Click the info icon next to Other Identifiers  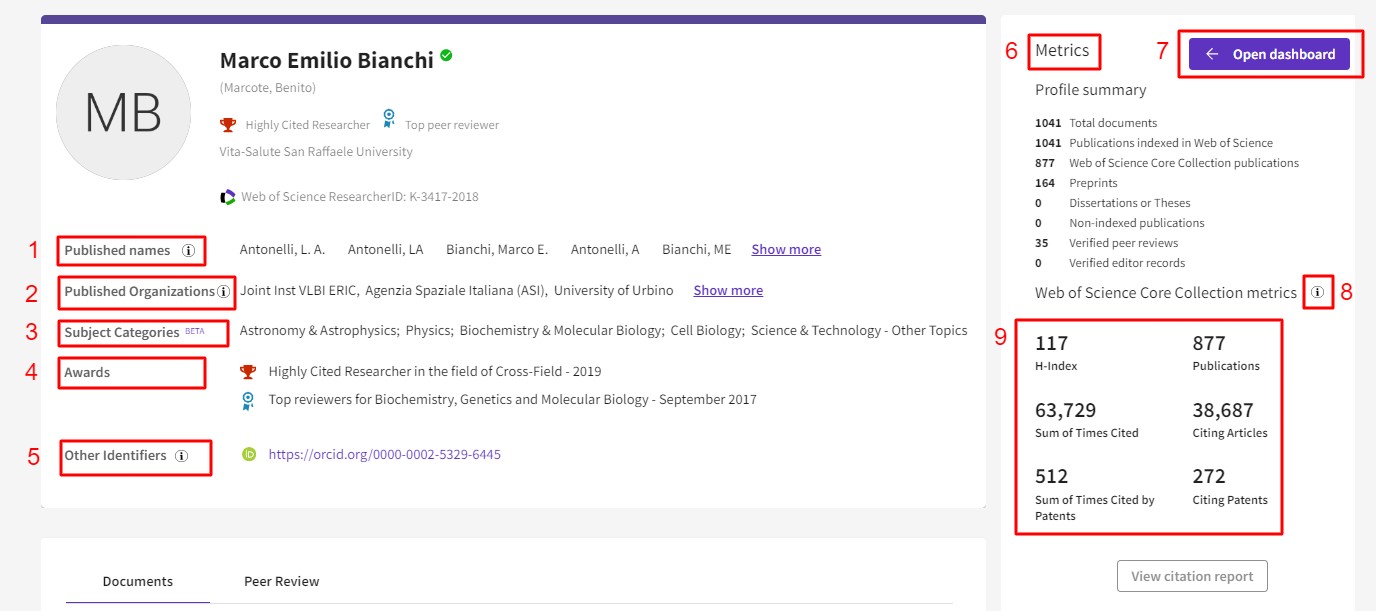(181, 455)
